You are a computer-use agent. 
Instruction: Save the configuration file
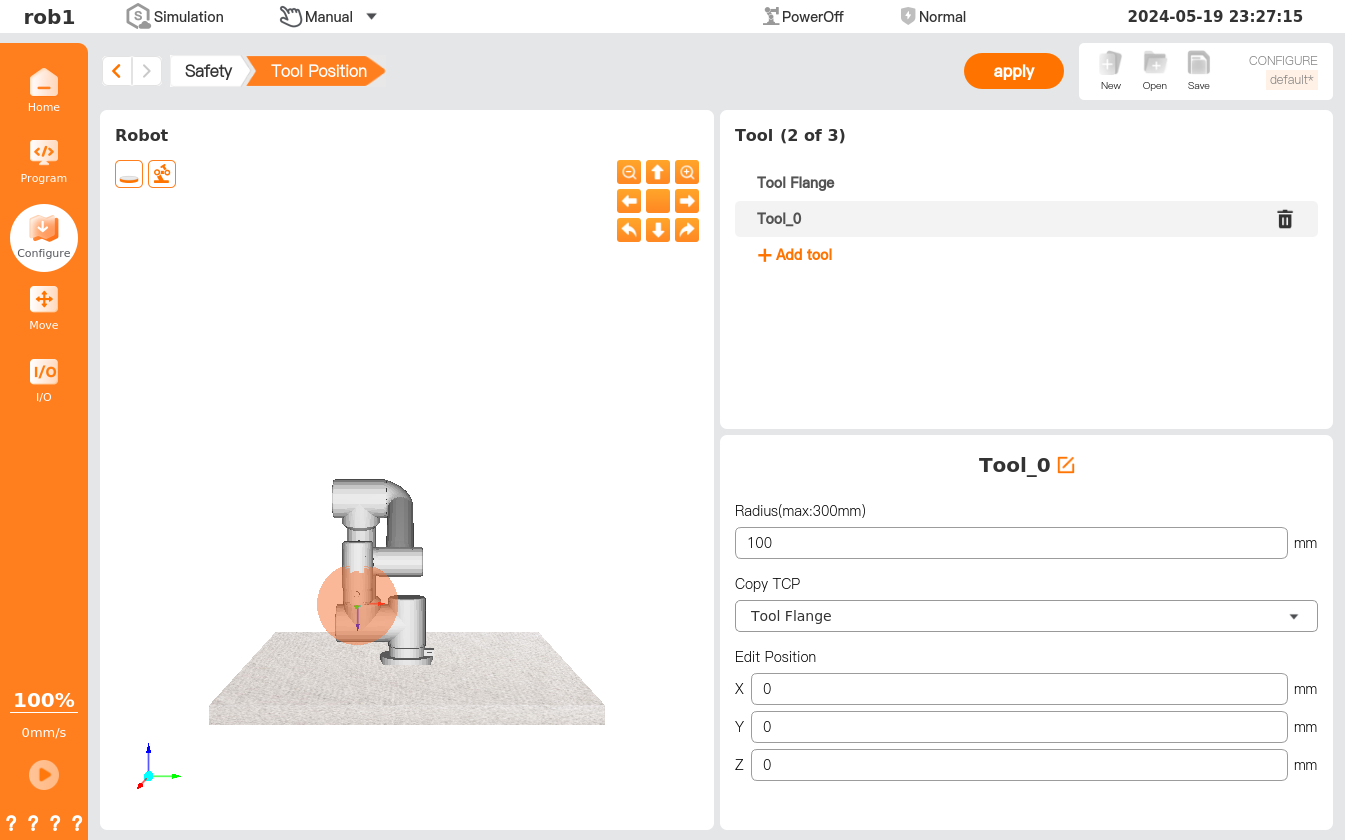pos(1198,71)
